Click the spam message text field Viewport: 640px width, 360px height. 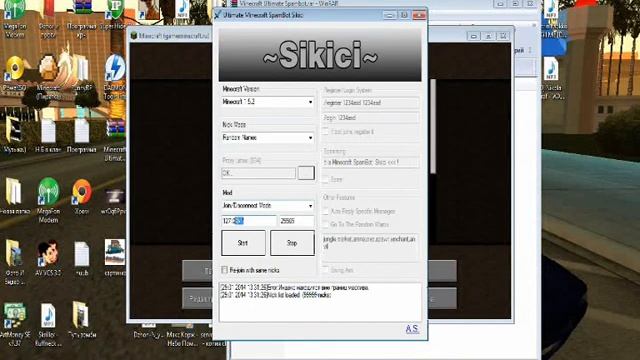click(371, 162)
